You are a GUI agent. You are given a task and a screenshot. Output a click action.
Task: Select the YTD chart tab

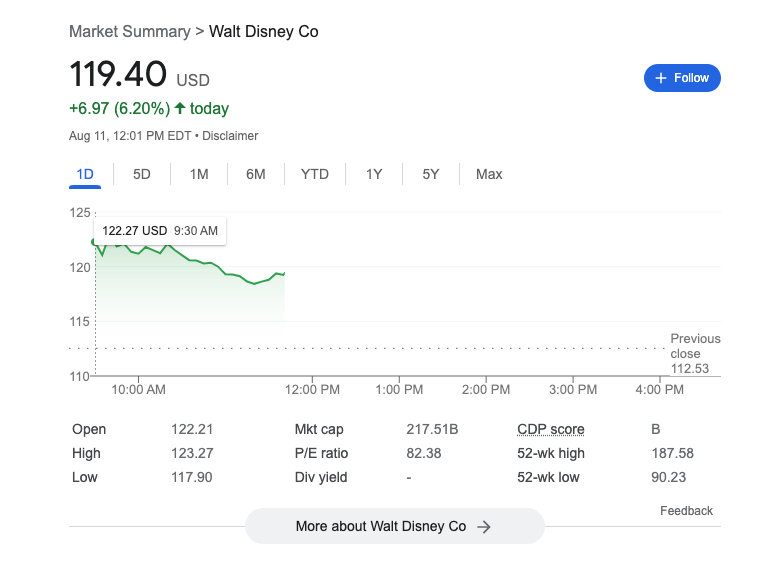click(315, 174)
